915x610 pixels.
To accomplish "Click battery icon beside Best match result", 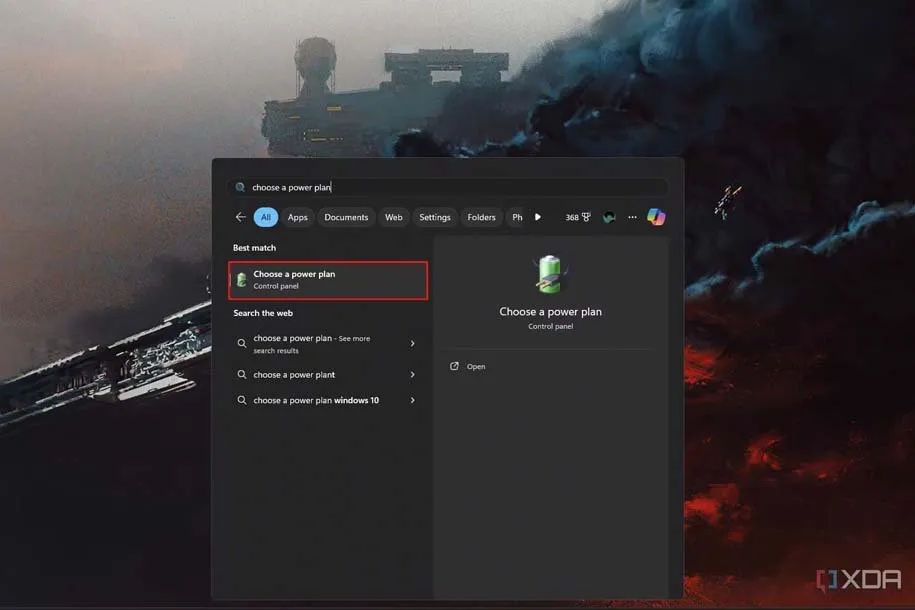I will click(241, 280).
